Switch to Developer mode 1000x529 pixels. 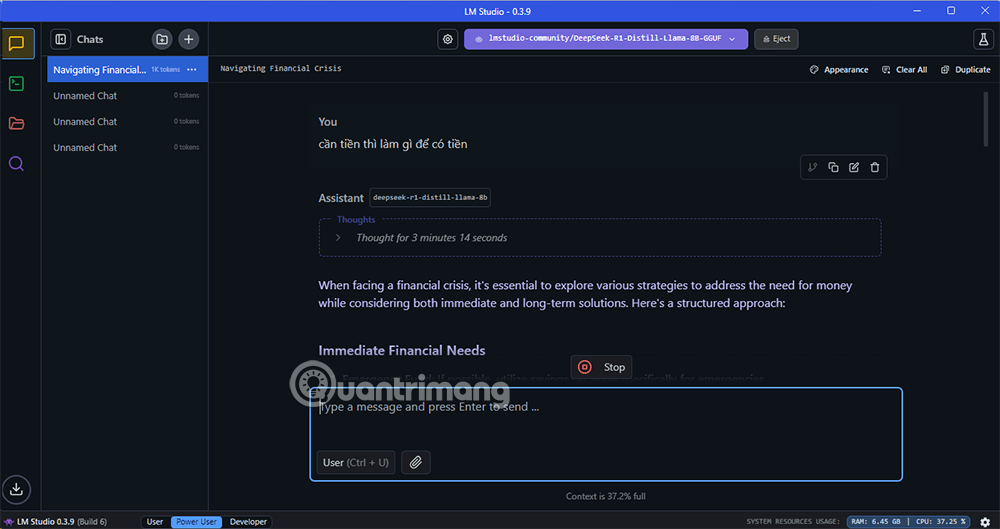coord(248,522)
